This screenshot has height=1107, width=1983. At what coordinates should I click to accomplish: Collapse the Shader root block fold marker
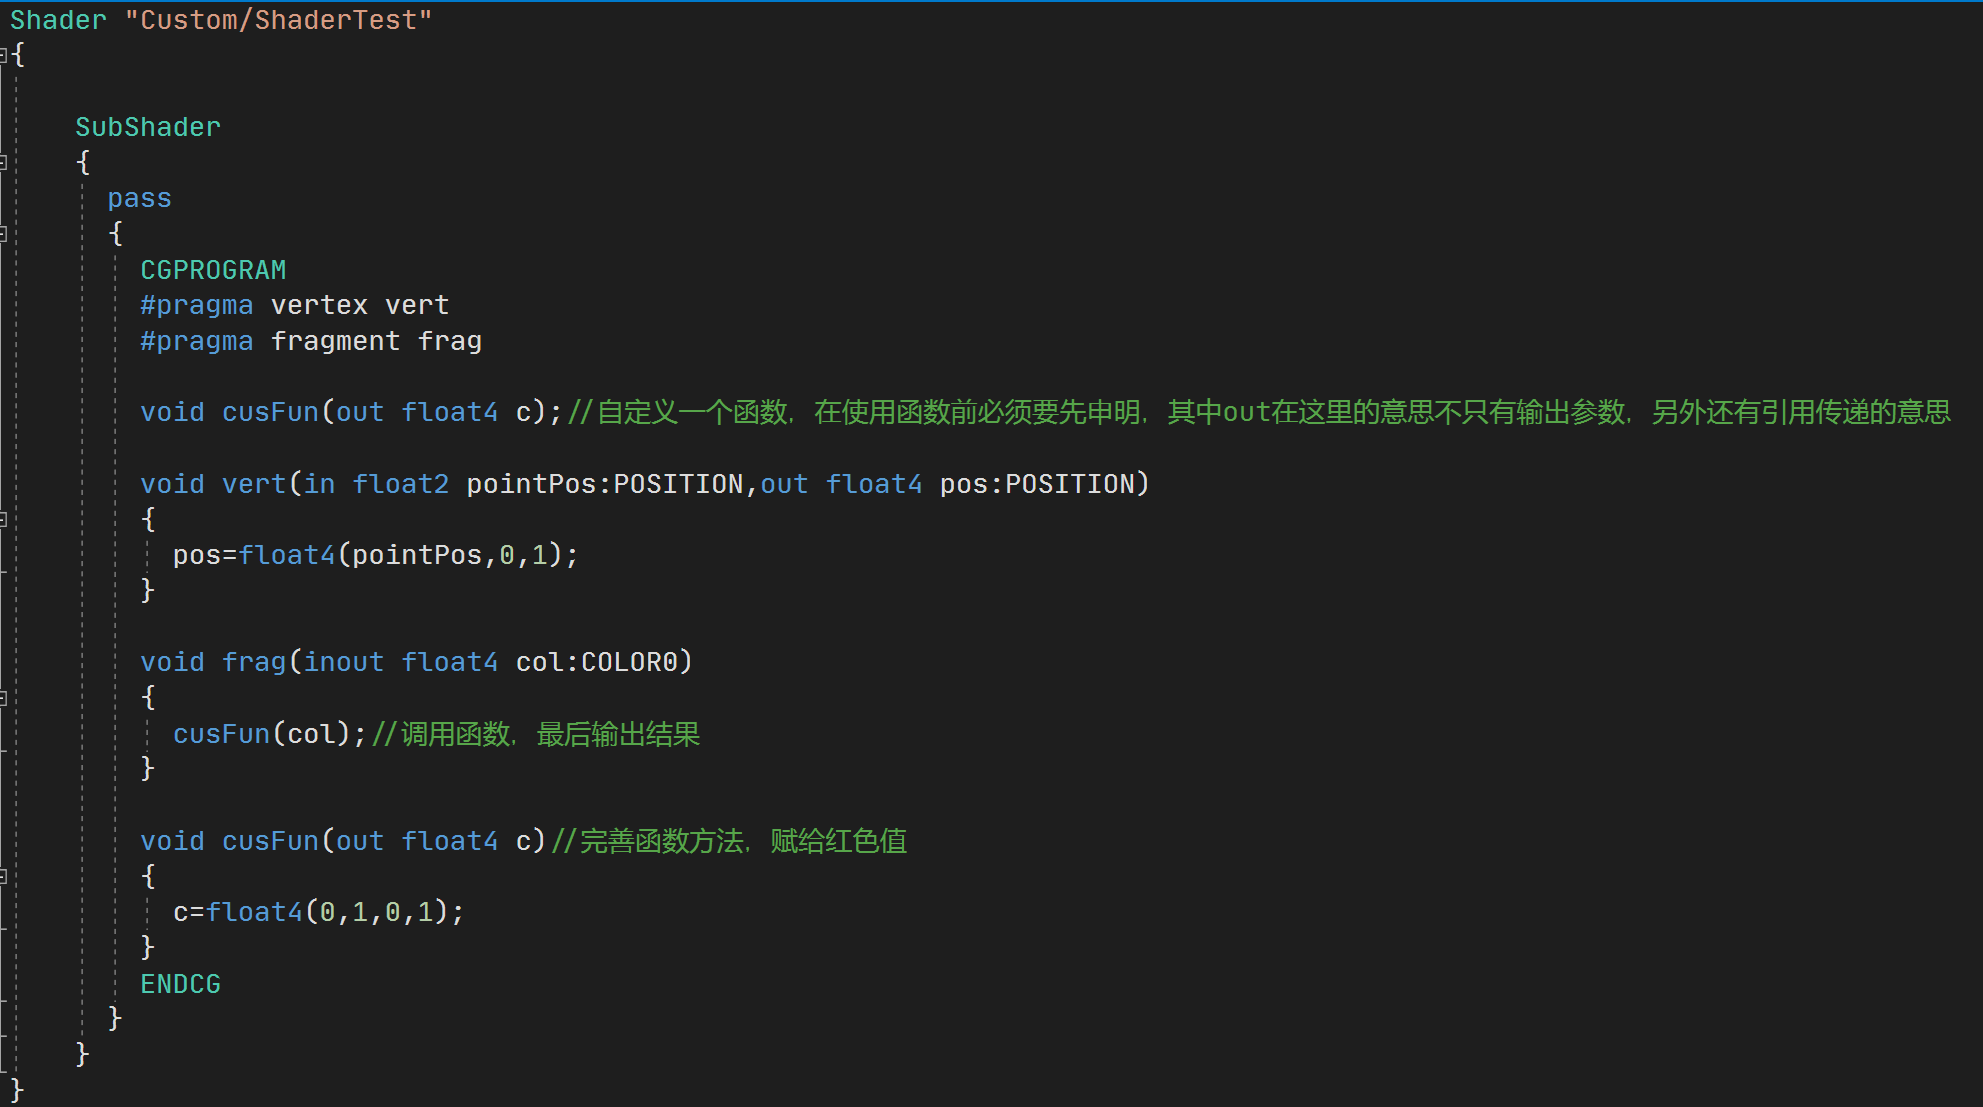click(x=3, y=55)
